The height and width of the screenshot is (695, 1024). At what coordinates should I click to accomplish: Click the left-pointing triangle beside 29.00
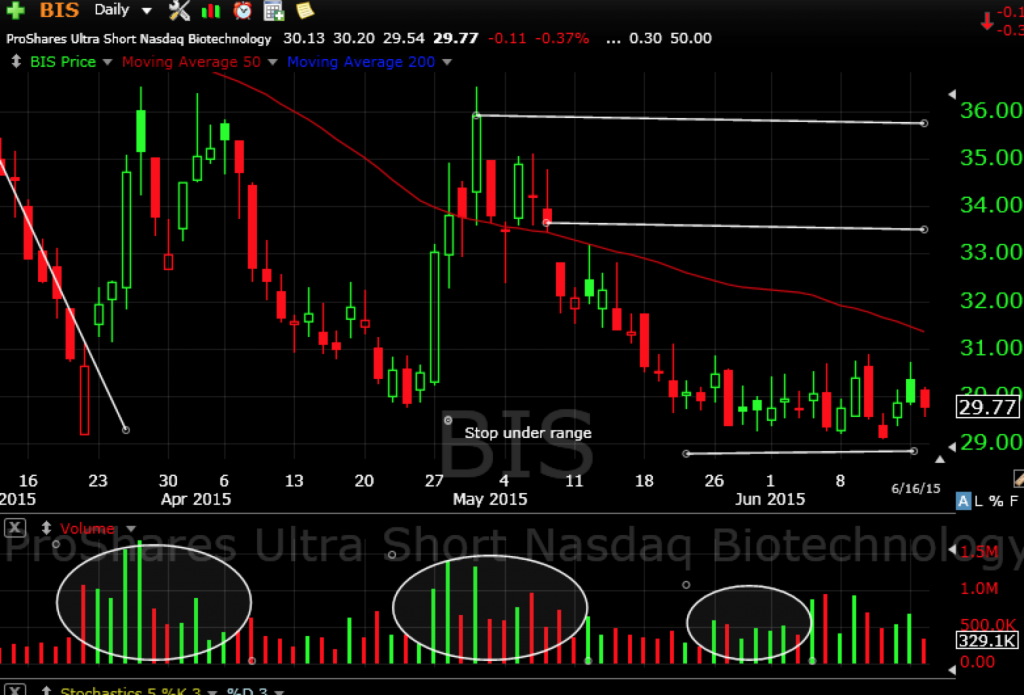pos(952,447)
